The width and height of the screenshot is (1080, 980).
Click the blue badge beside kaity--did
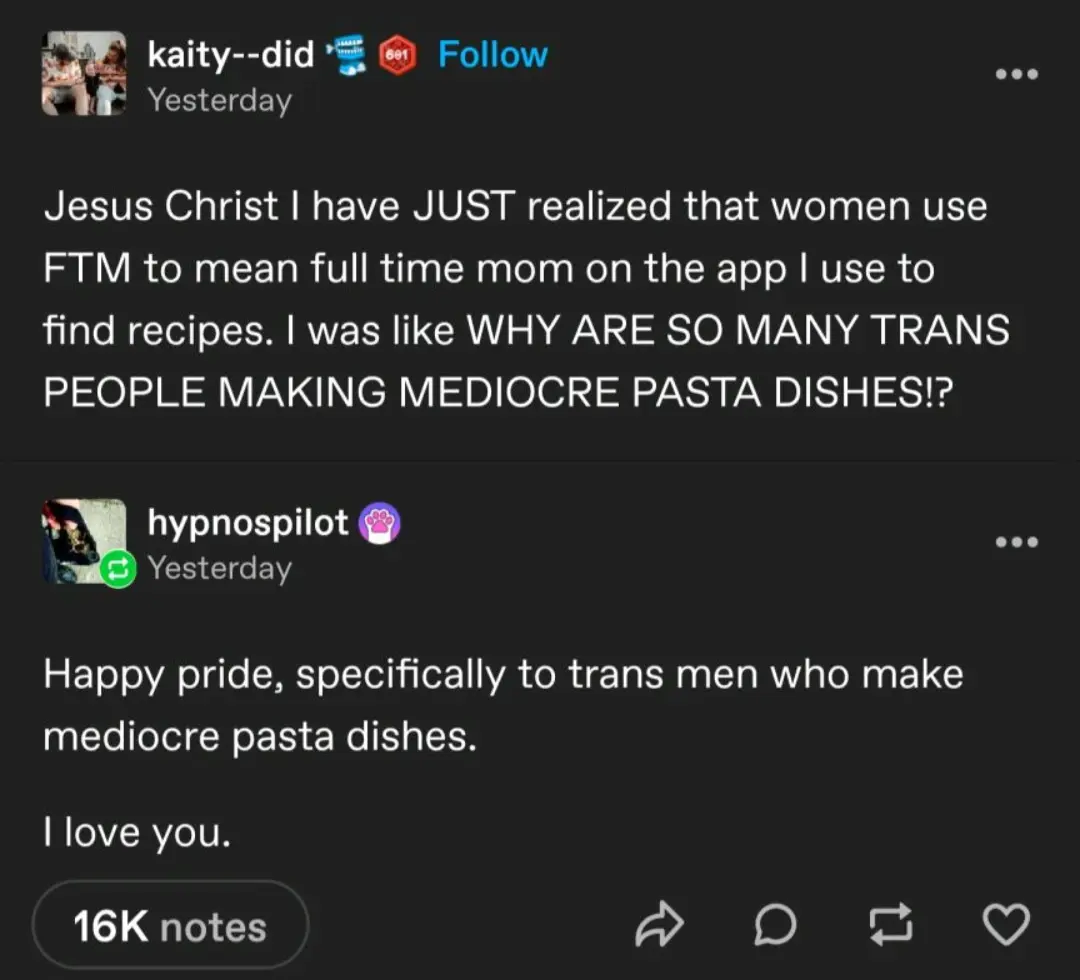(x=345, y=55)
